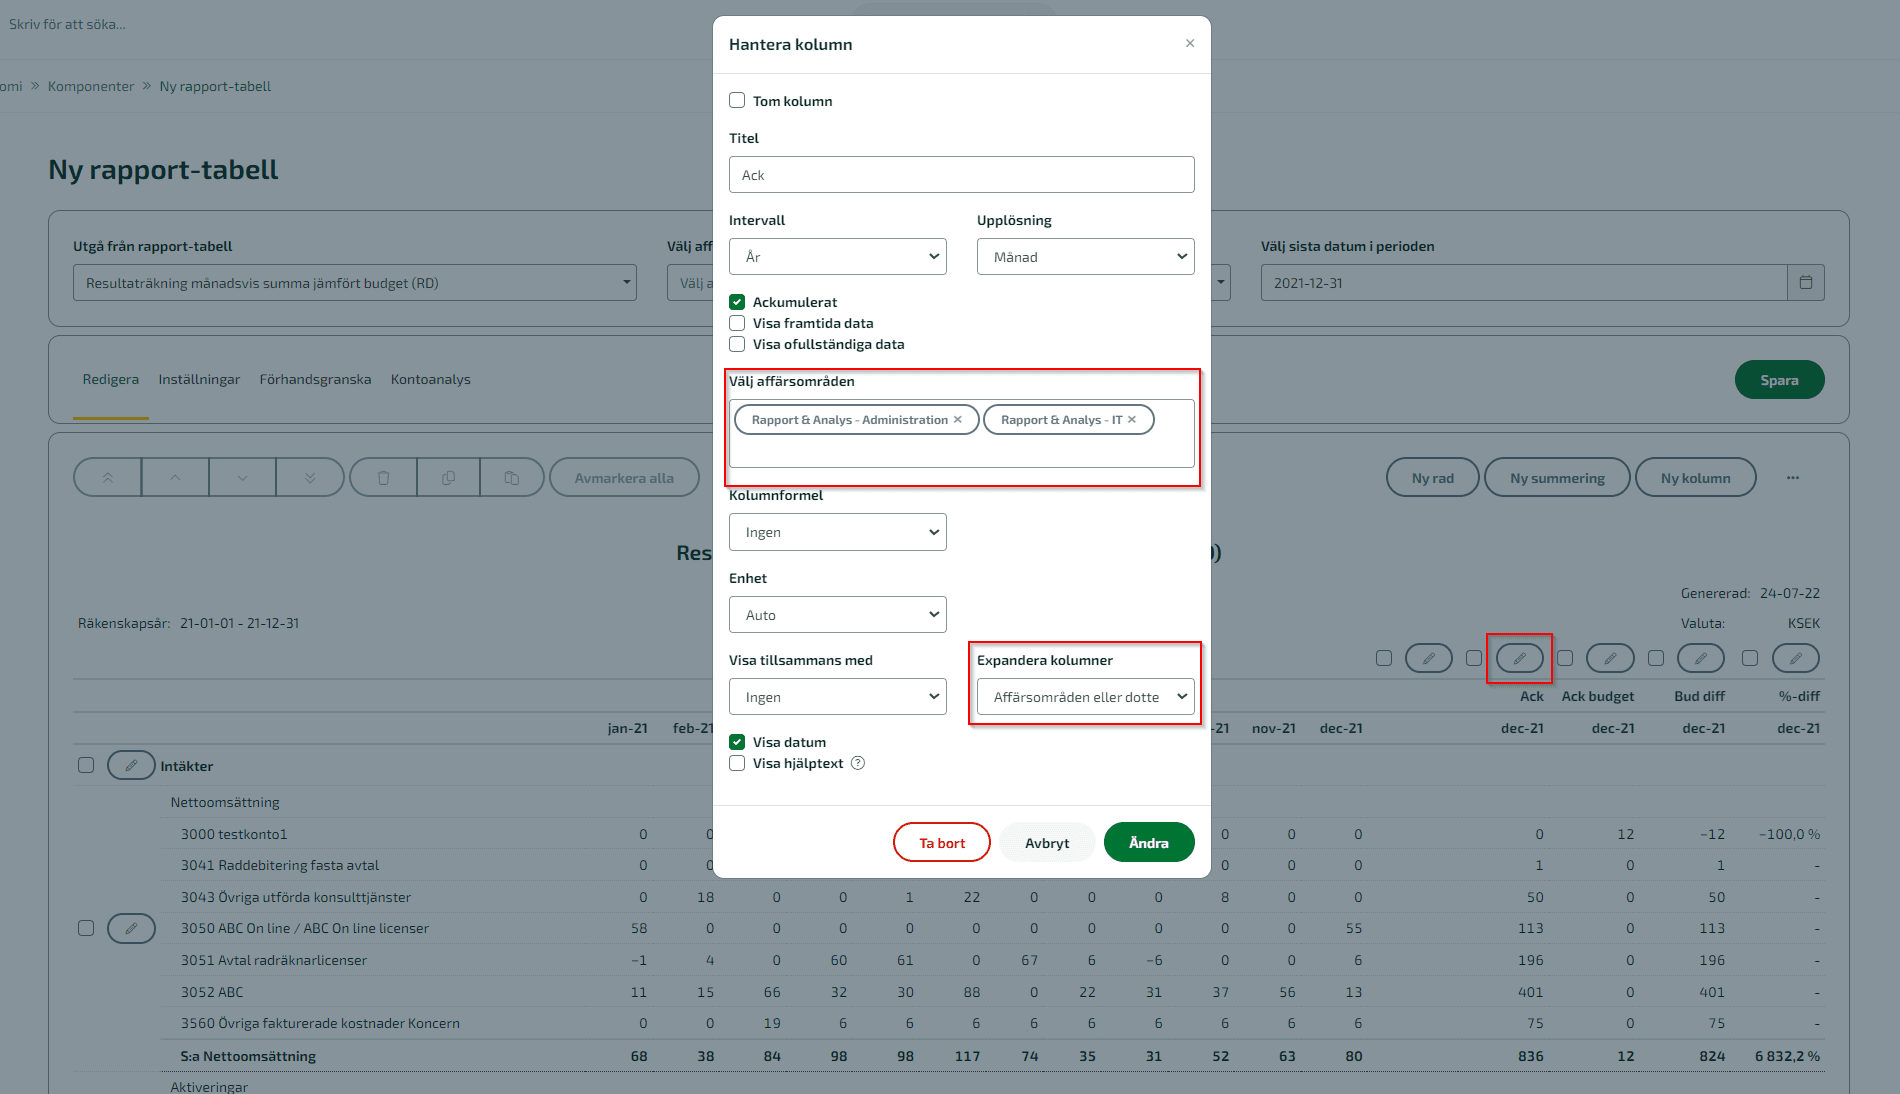The height and width of the screenshot is (1094, 1900).
Task: Switch to the Redigera tab
Action: click(111, 379)
